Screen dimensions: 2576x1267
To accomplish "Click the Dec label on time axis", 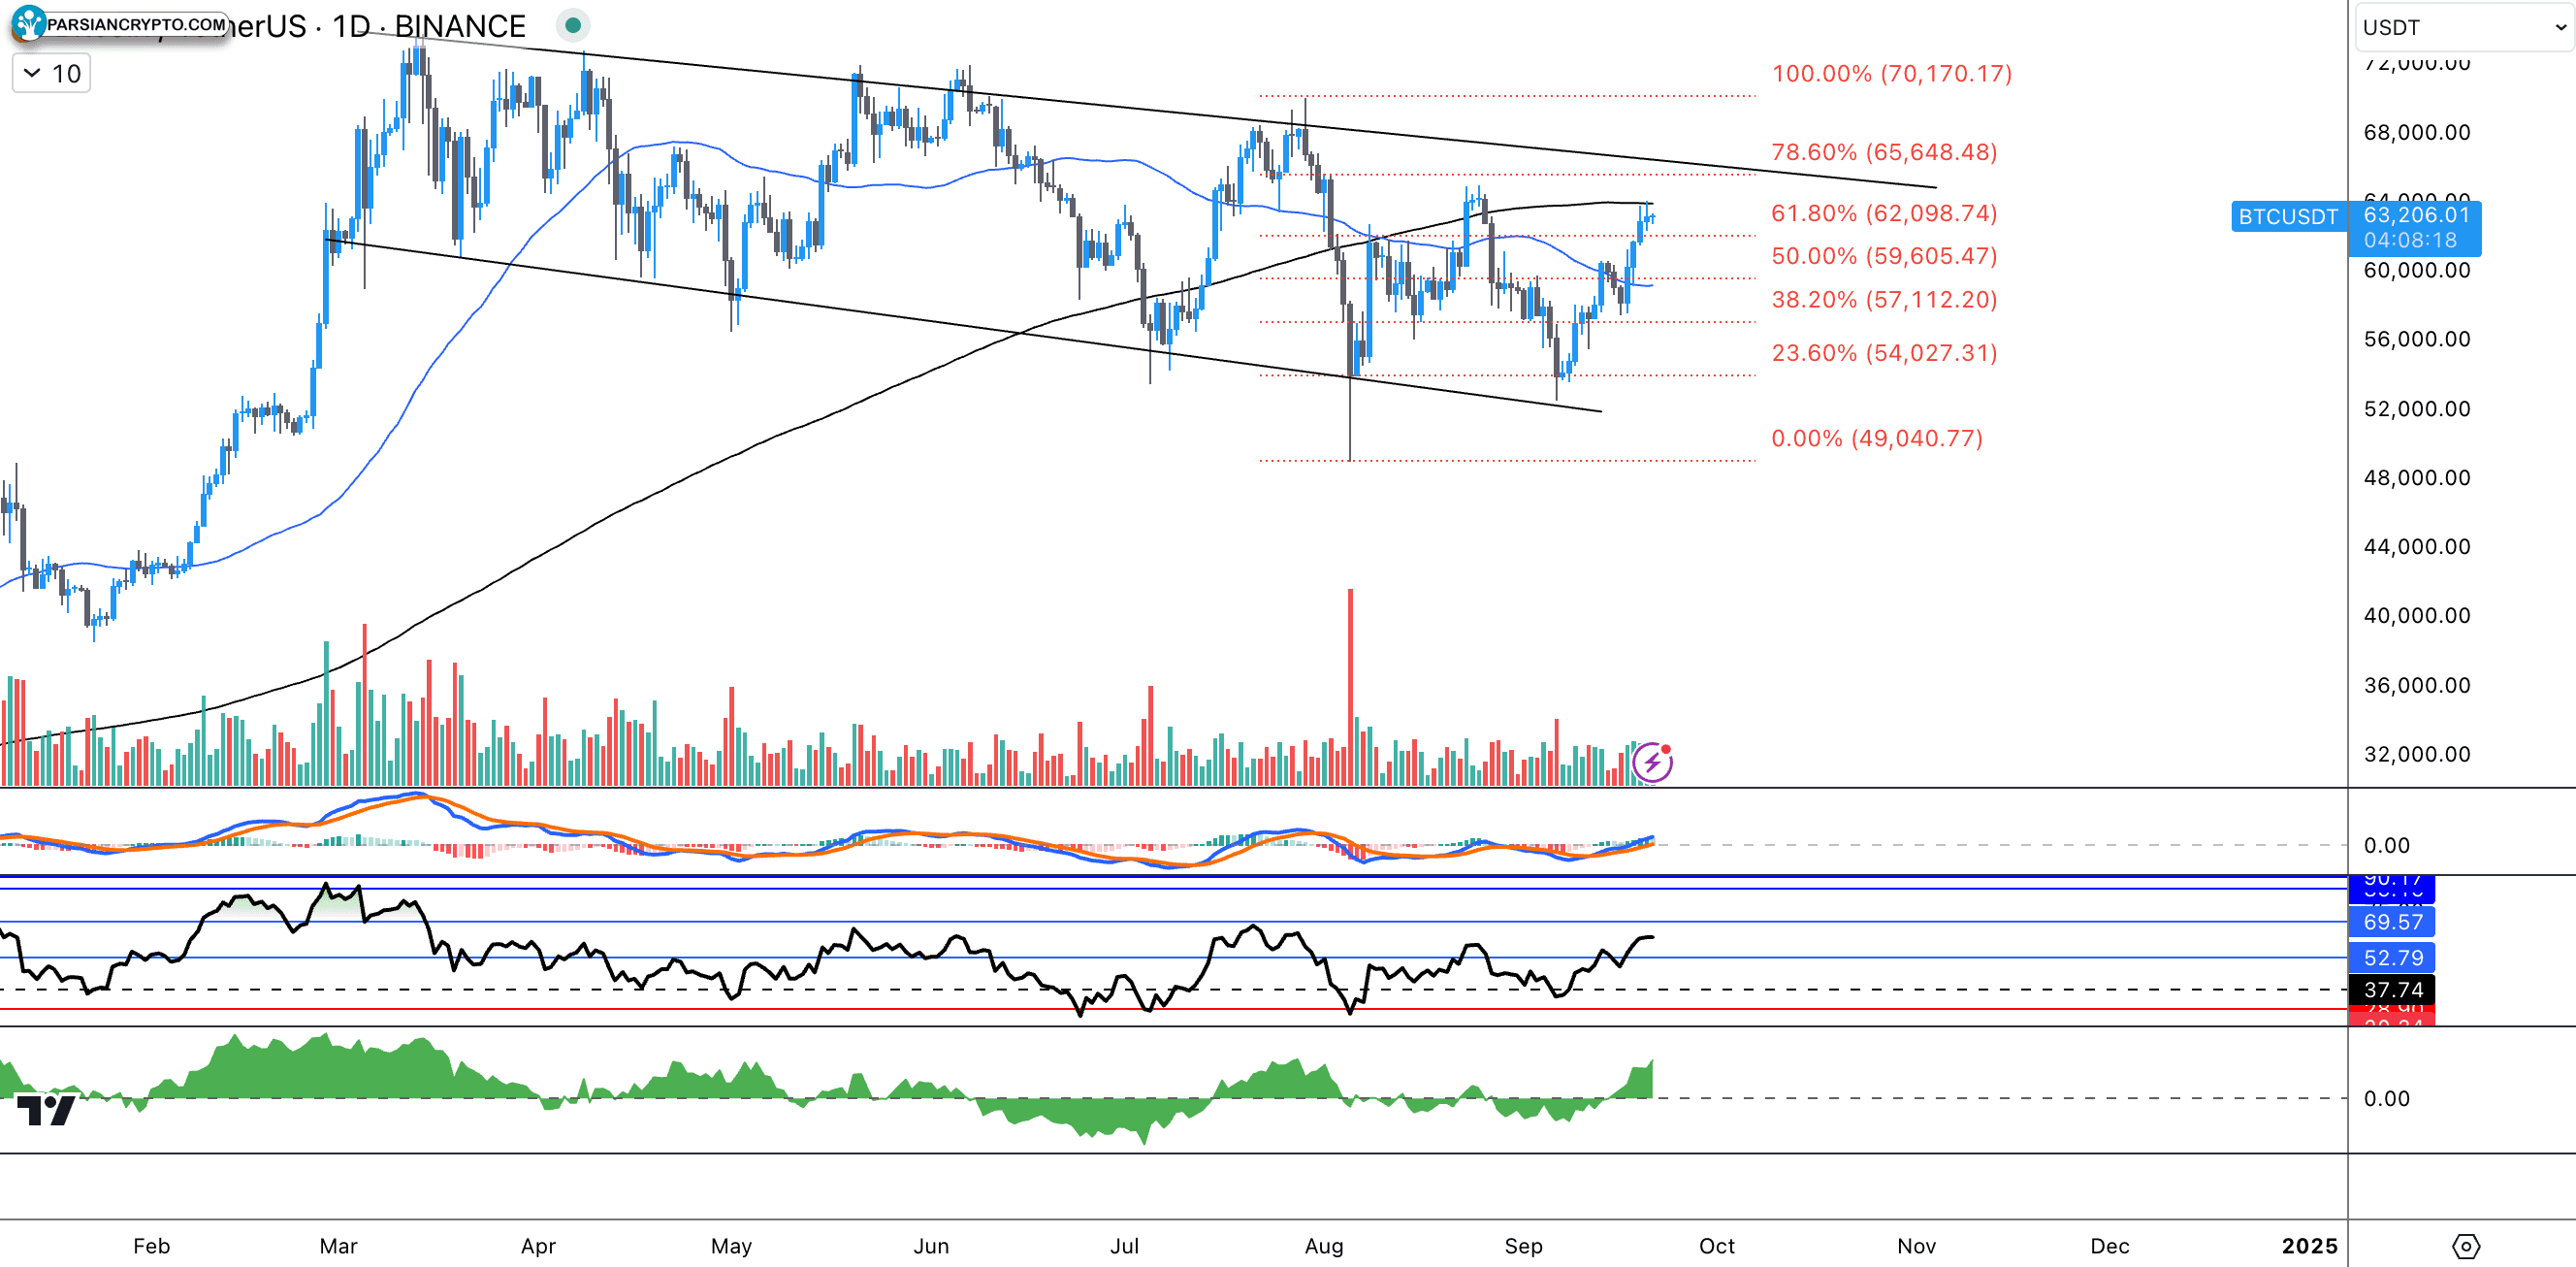I will (x=2110, y=1246).
